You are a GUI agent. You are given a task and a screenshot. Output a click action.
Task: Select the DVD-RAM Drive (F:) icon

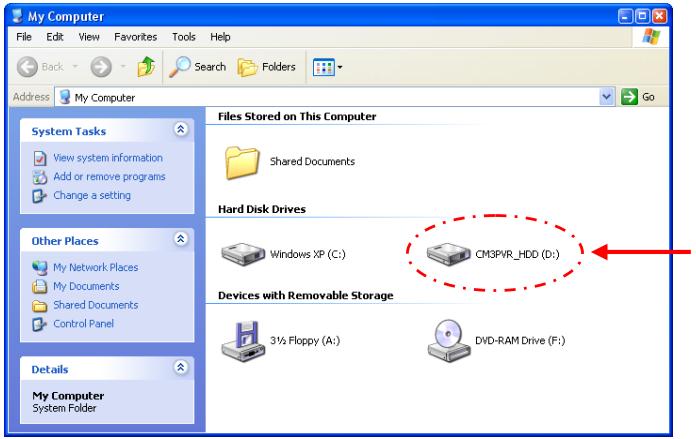point(449,340)
